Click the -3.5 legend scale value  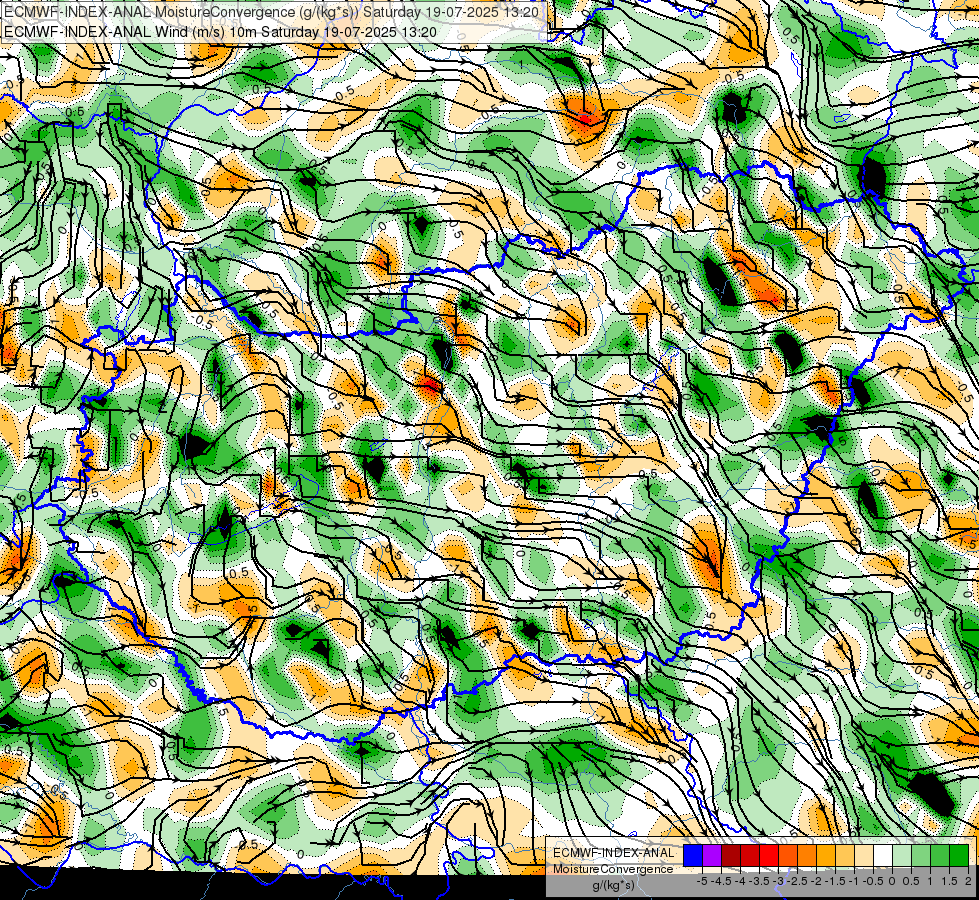click(759, 881)
